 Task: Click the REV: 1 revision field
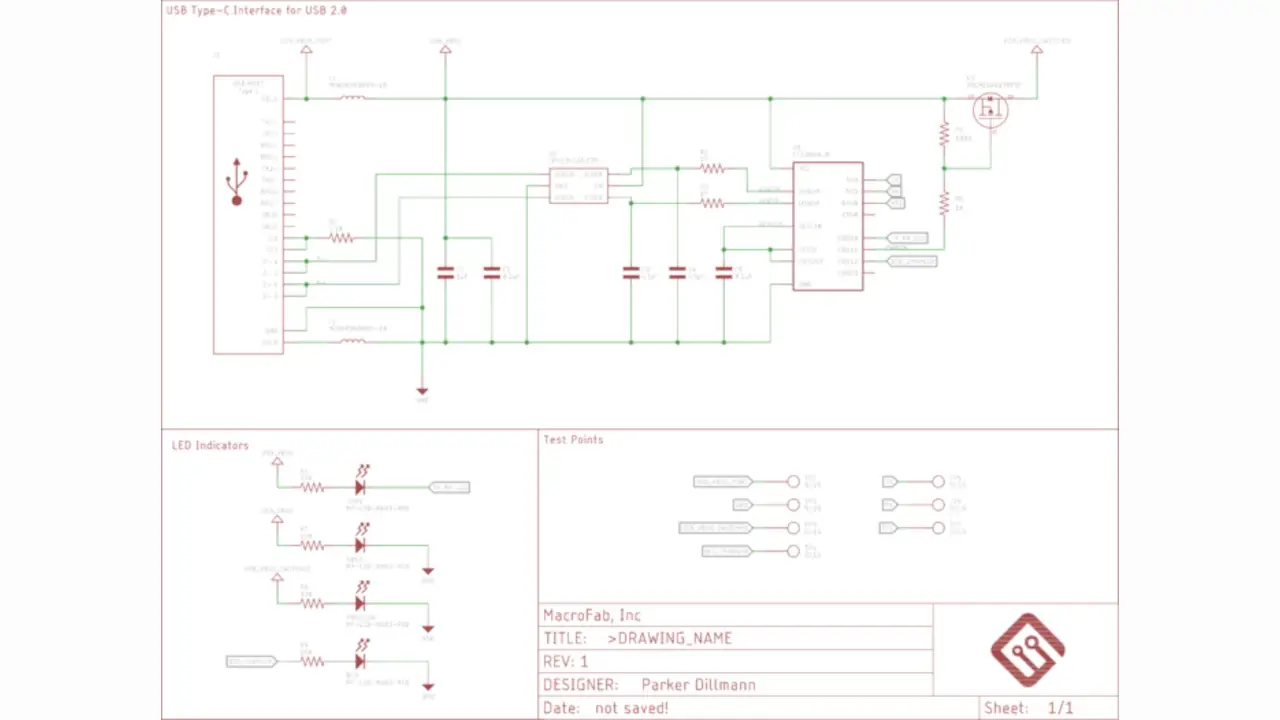point(565,661)
